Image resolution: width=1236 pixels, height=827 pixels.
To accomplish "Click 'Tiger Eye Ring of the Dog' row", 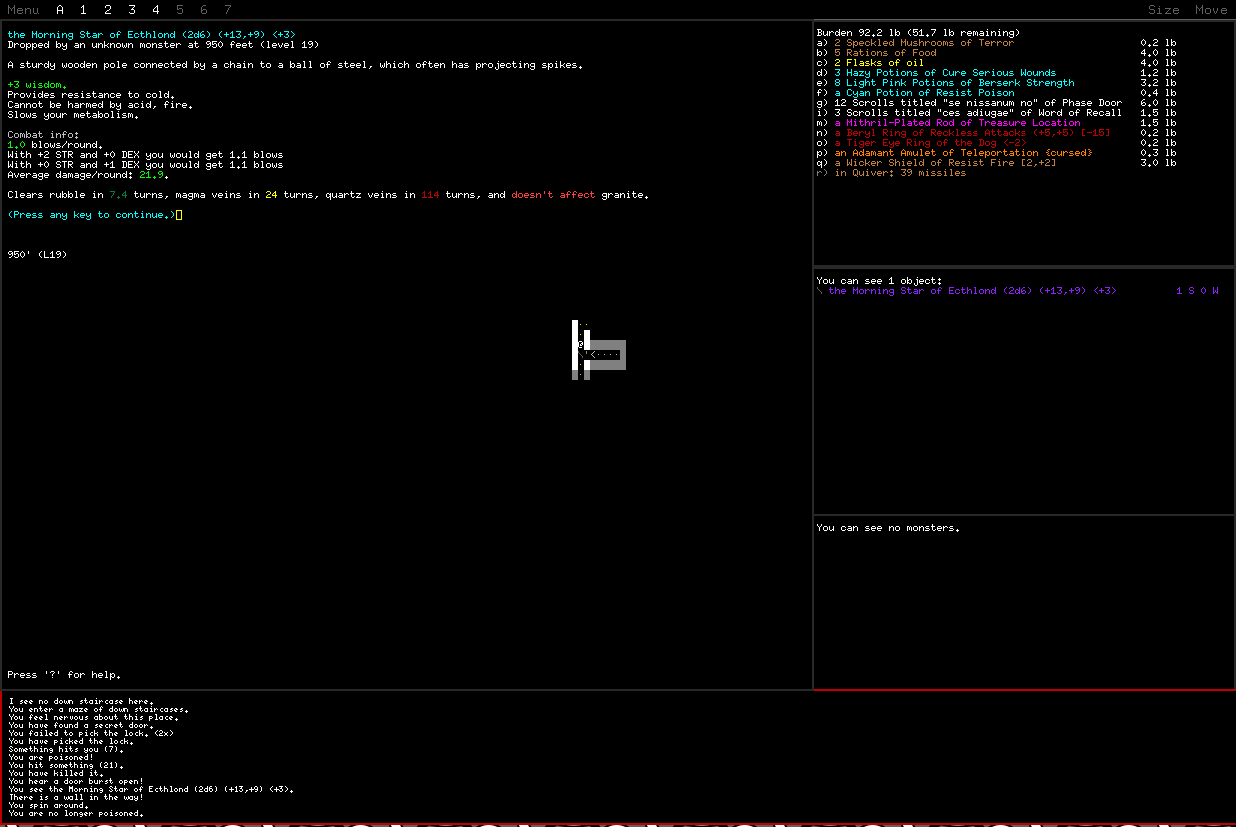I will click(996, 143).
